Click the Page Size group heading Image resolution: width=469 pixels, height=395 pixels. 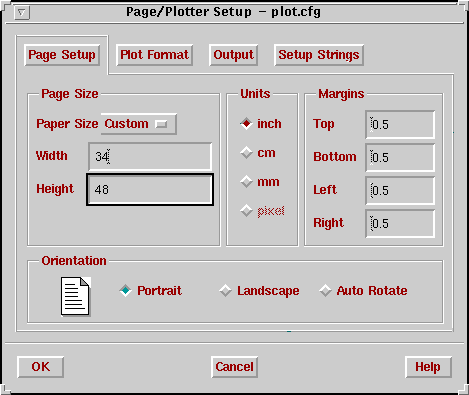70,94
